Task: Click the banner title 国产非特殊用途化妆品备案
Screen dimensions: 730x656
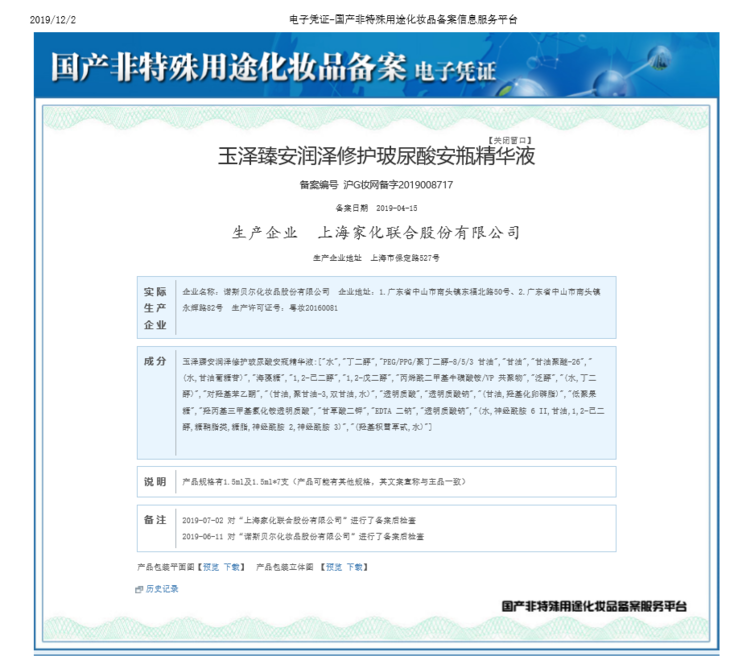Action: click(x=228, y=67)
